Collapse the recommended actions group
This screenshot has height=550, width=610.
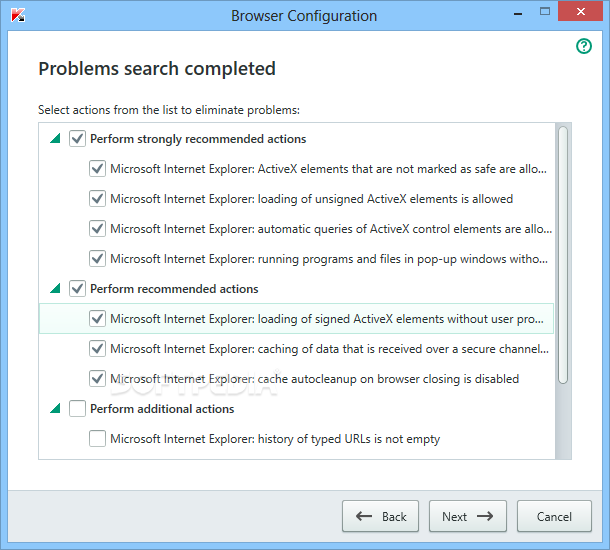coord(55,289)
